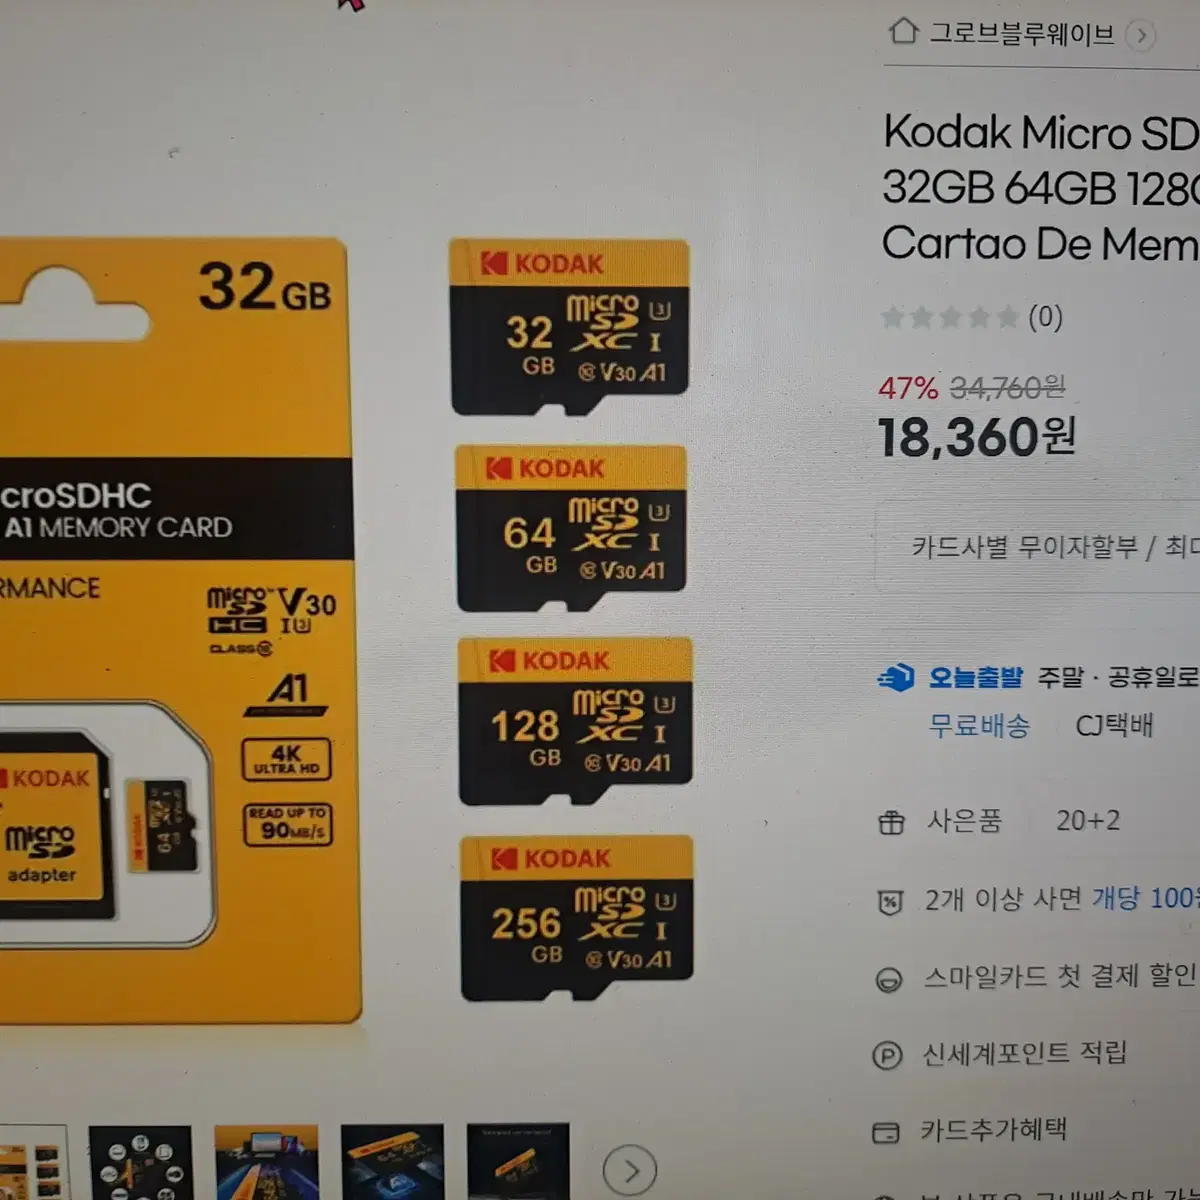
Task: Click the 사은품 gift box icon
Action: tap(890, 823)
